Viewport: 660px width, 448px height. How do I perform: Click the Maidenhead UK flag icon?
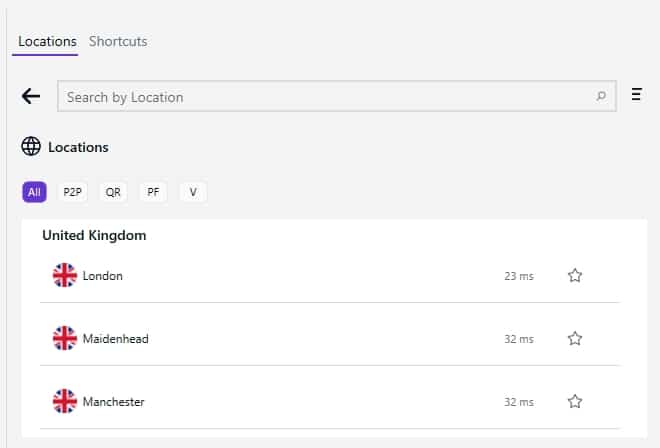pos(65,338)
